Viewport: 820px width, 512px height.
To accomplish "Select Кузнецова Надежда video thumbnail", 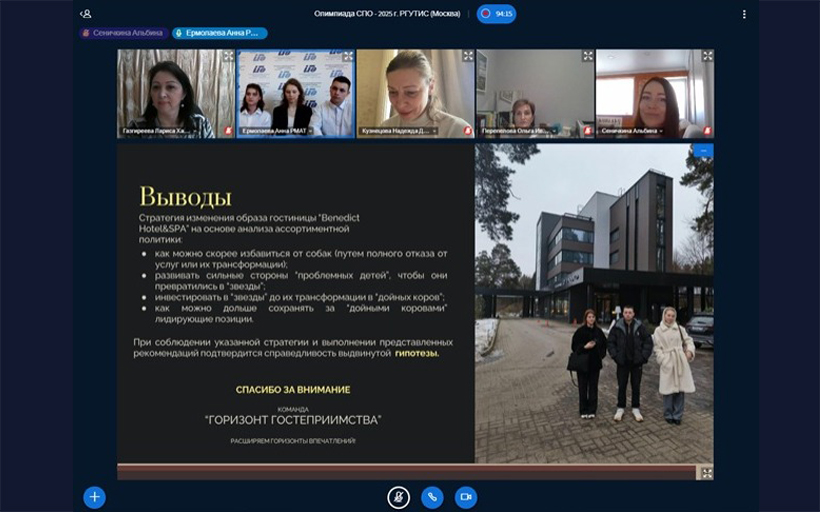I will pos(415,94).
